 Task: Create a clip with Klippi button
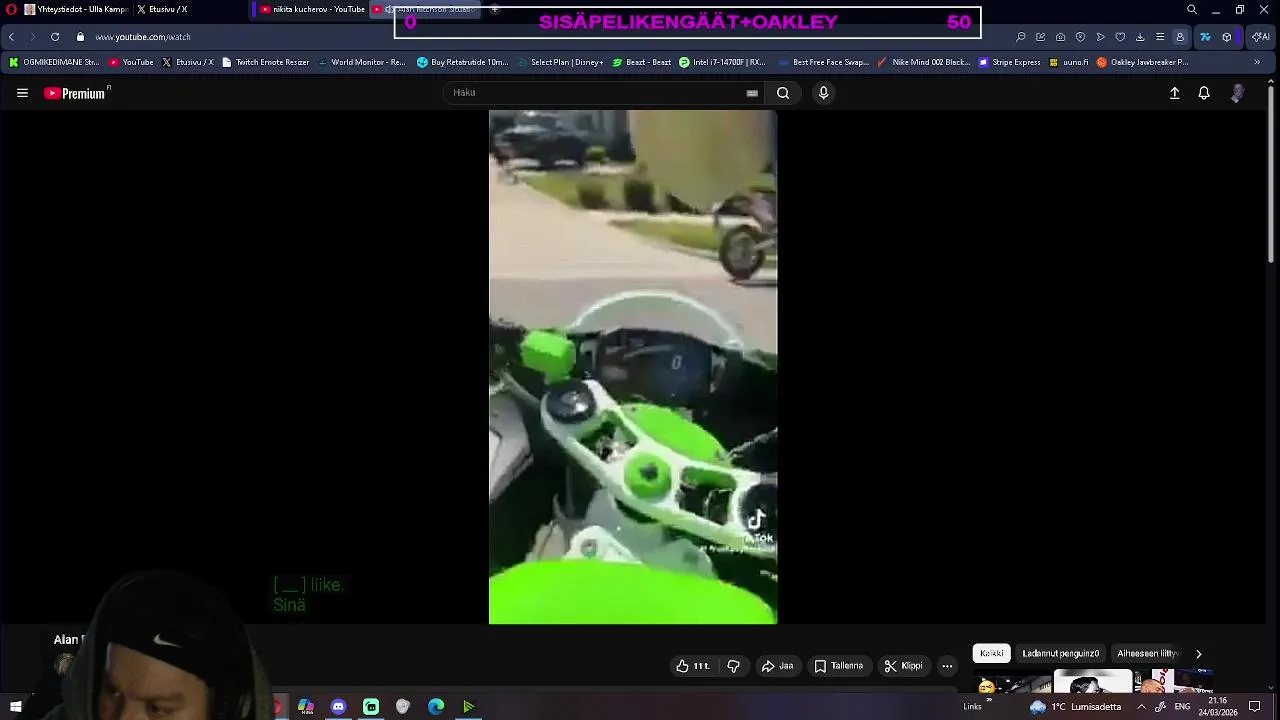point(903,666)
